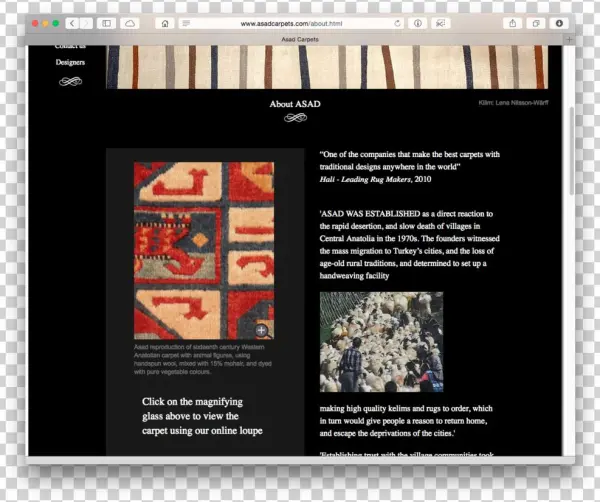Image resolution: width=600 pixels, height=502 pixels.
Task: Click the 'making high quality kelims' paragraph
Action: coord(406,421)
